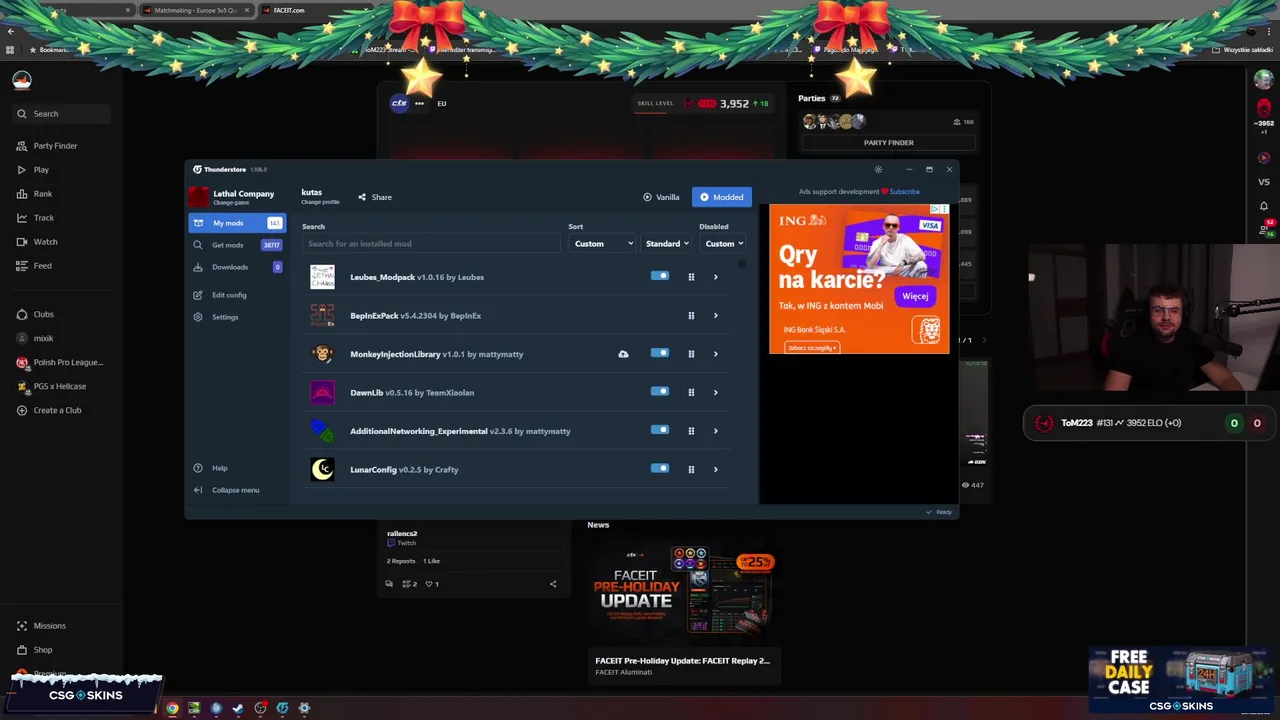Image resolution: width=1280 pixels, height=720 pixels.
Task: Open Thunderstore app from the taskbar
Action: pos(282,708)
